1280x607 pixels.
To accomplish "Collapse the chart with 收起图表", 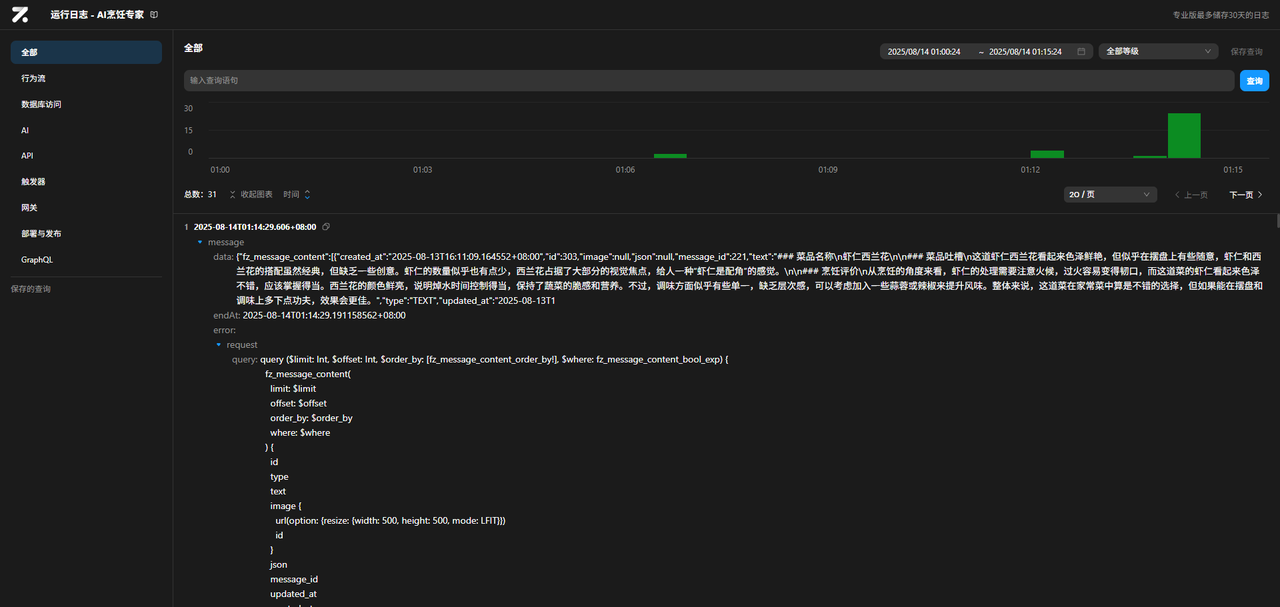I will tap(250, 194).
